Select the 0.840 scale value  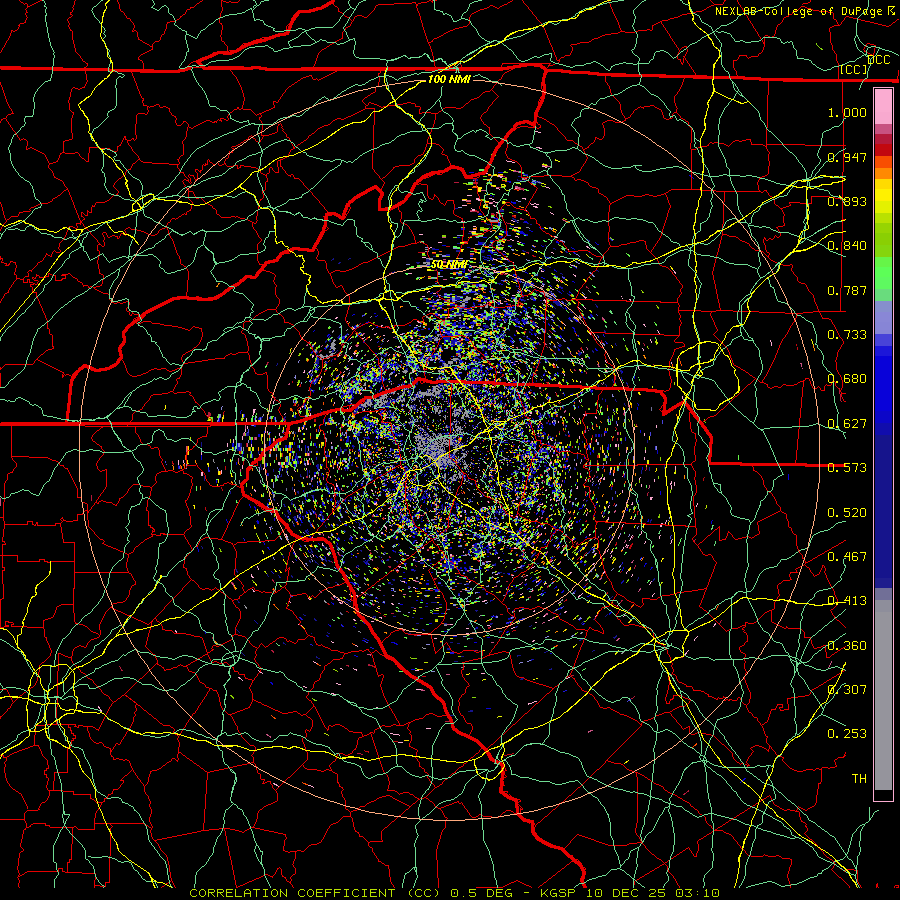(847, 246)
